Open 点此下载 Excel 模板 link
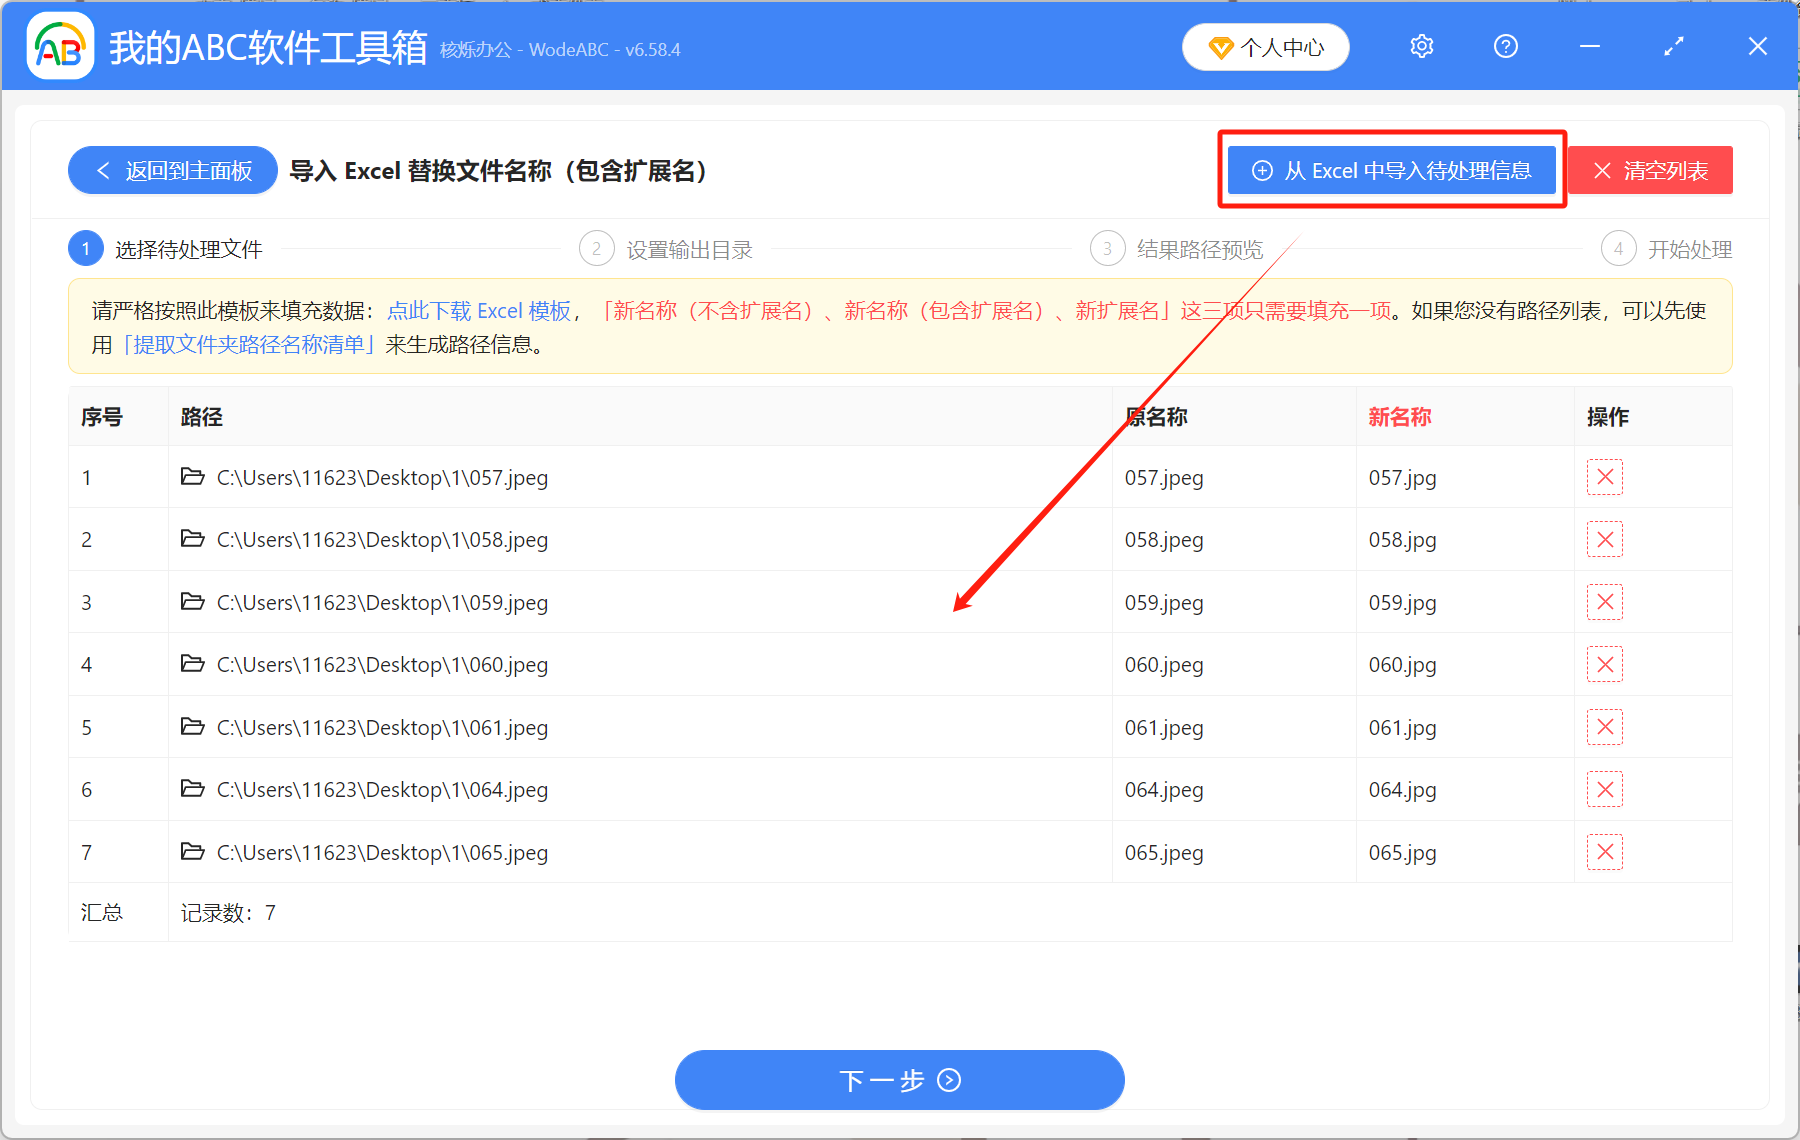This screenshot has width=1800, height=1140. 481,311
